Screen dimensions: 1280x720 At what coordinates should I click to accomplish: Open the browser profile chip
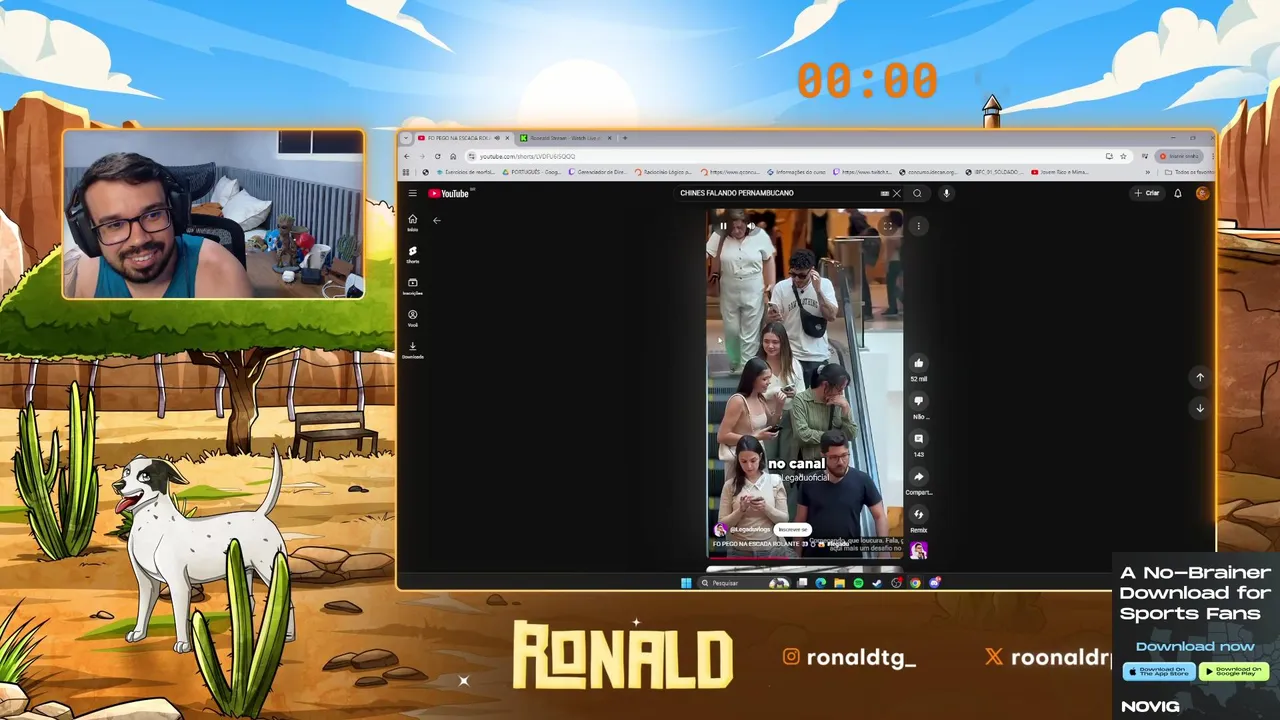click(x=1178, y=156)
